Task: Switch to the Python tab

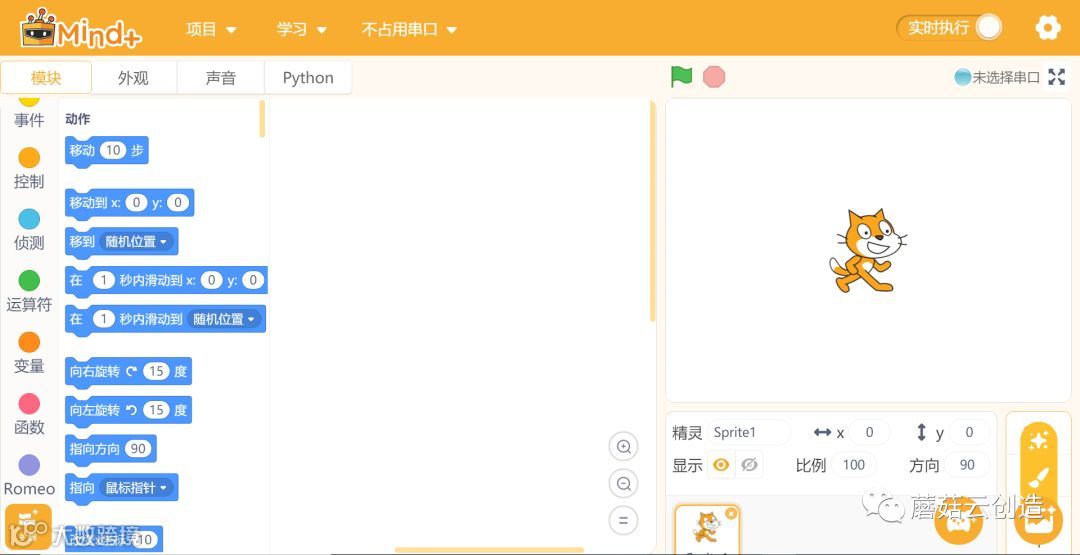Action: click(308, 78)
